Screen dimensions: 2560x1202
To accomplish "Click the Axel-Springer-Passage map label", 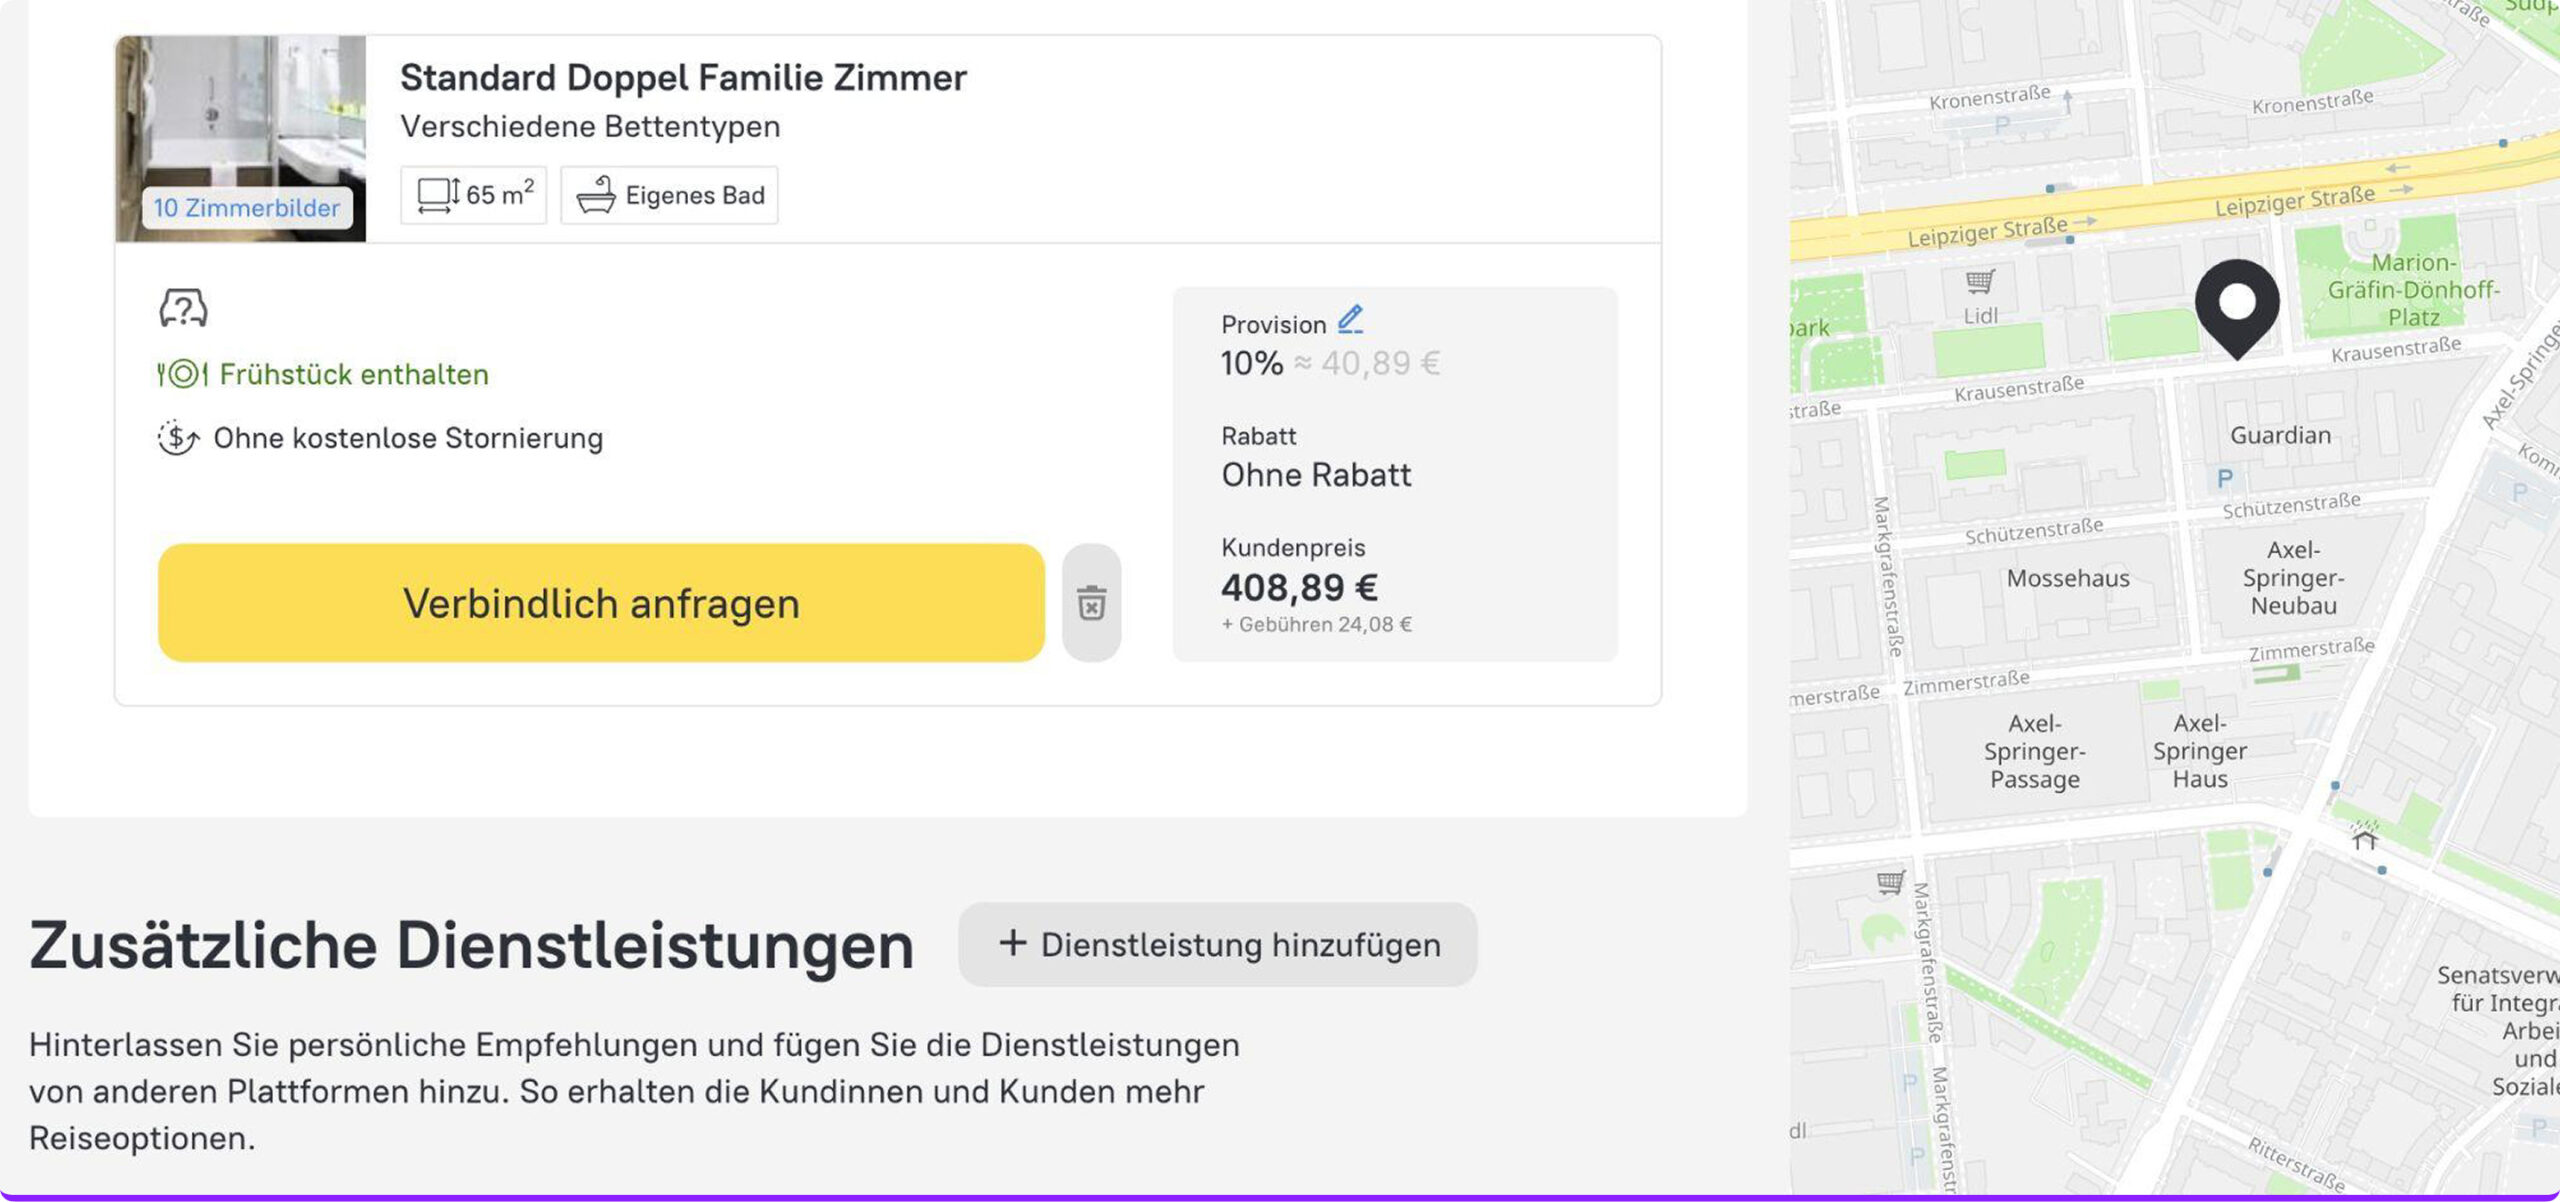I will 2034,751.
